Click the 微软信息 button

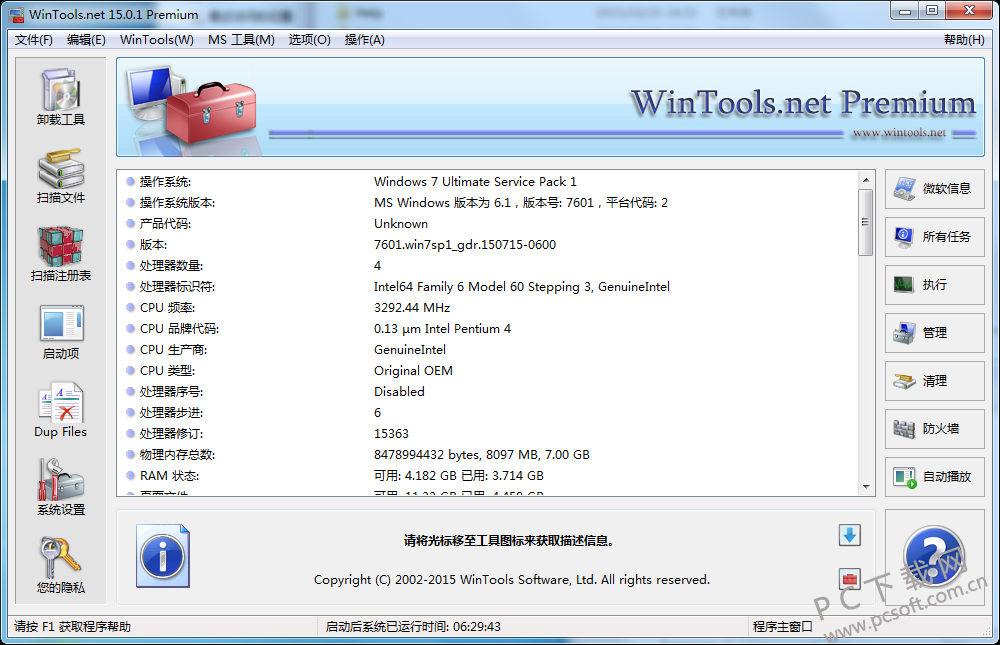934,189
